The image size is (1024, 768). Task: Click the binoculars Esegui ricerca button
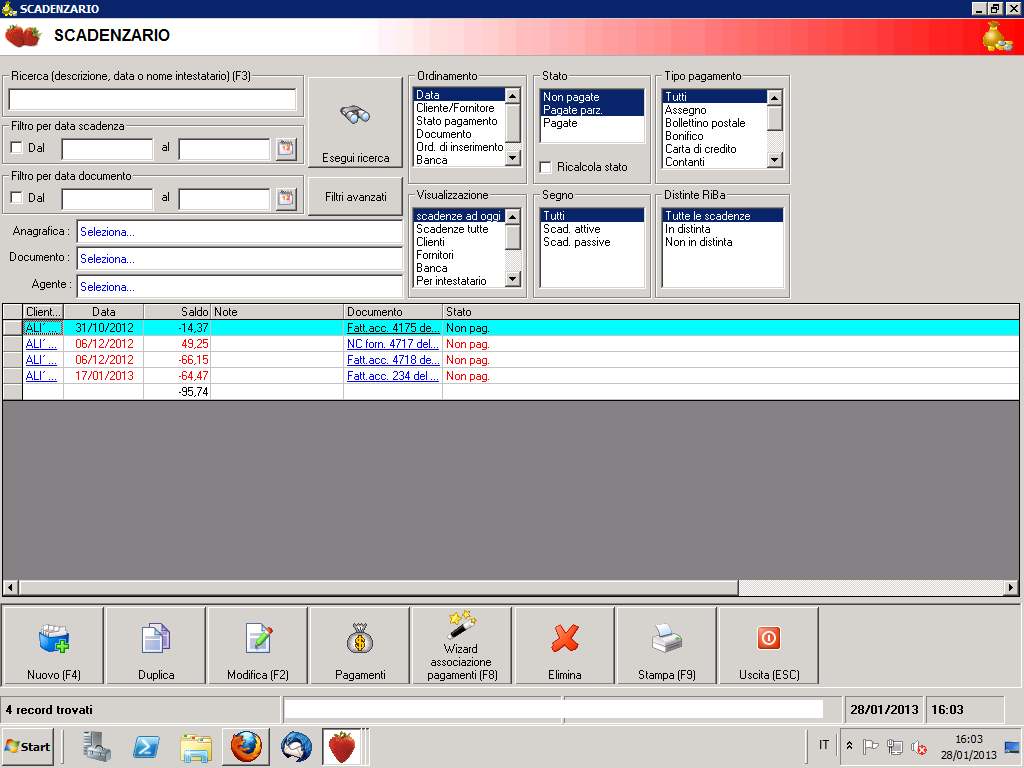tap(355, 124)
